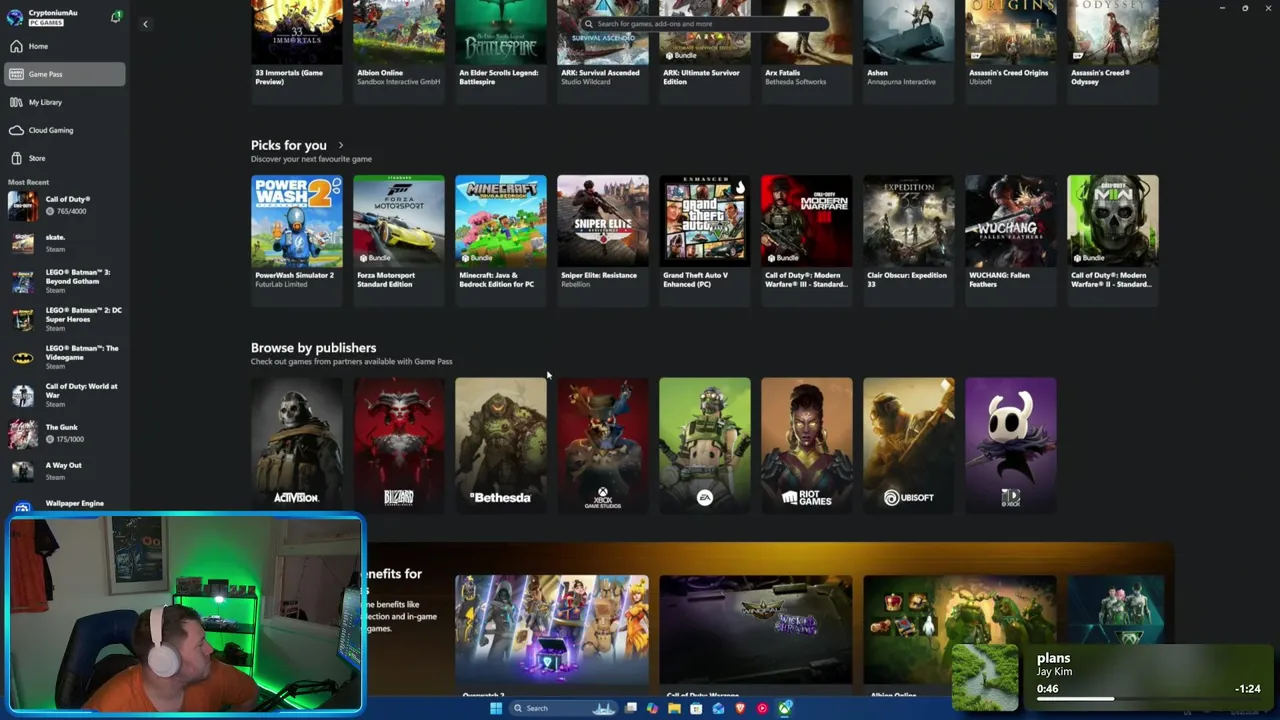Open ARK: Survival Ascended tile
The image size is (1280, 720).
click(x=603, y=52)
